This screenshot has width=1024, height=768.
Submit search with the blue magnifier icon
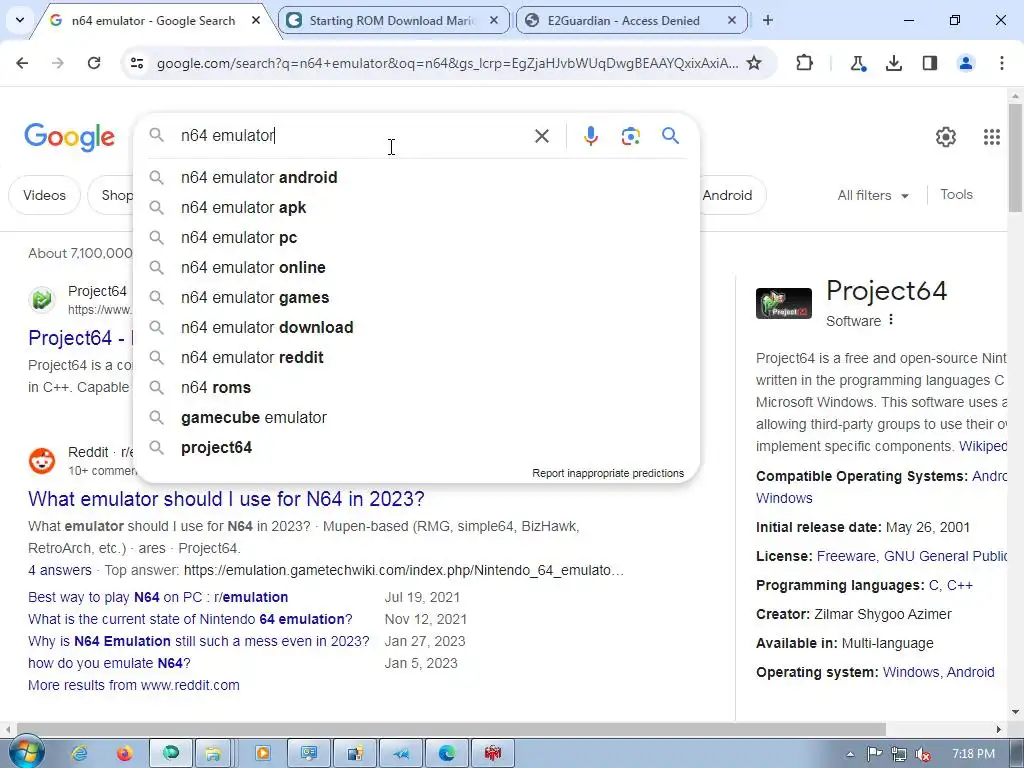click(x=670, y=136)
